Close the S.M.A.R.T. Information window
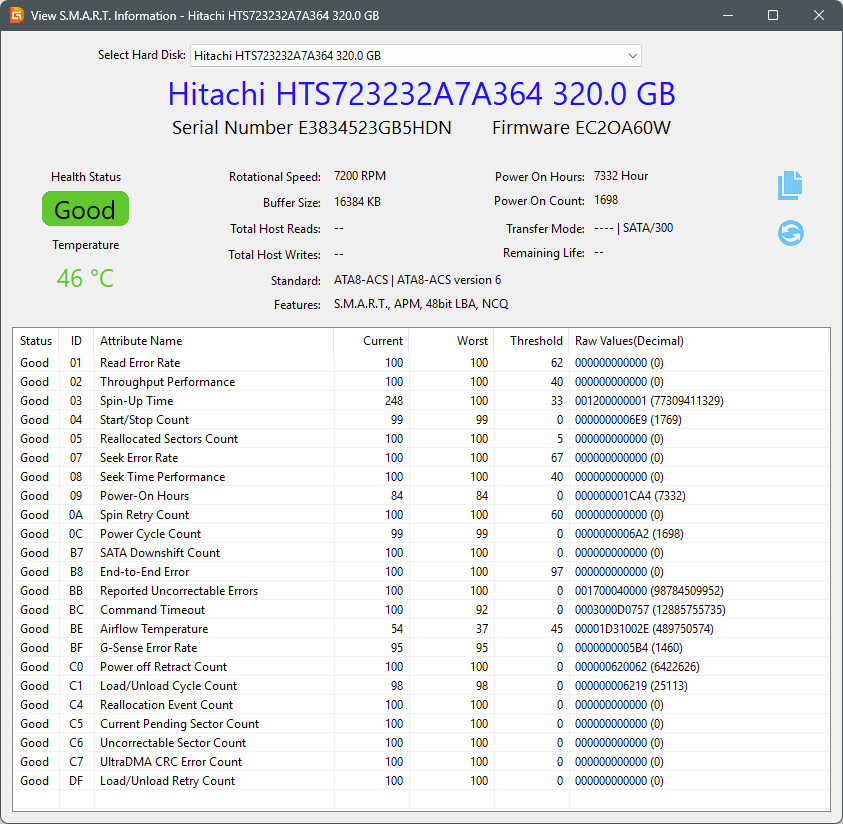This screenshot has width=843, height=824. 819,15
